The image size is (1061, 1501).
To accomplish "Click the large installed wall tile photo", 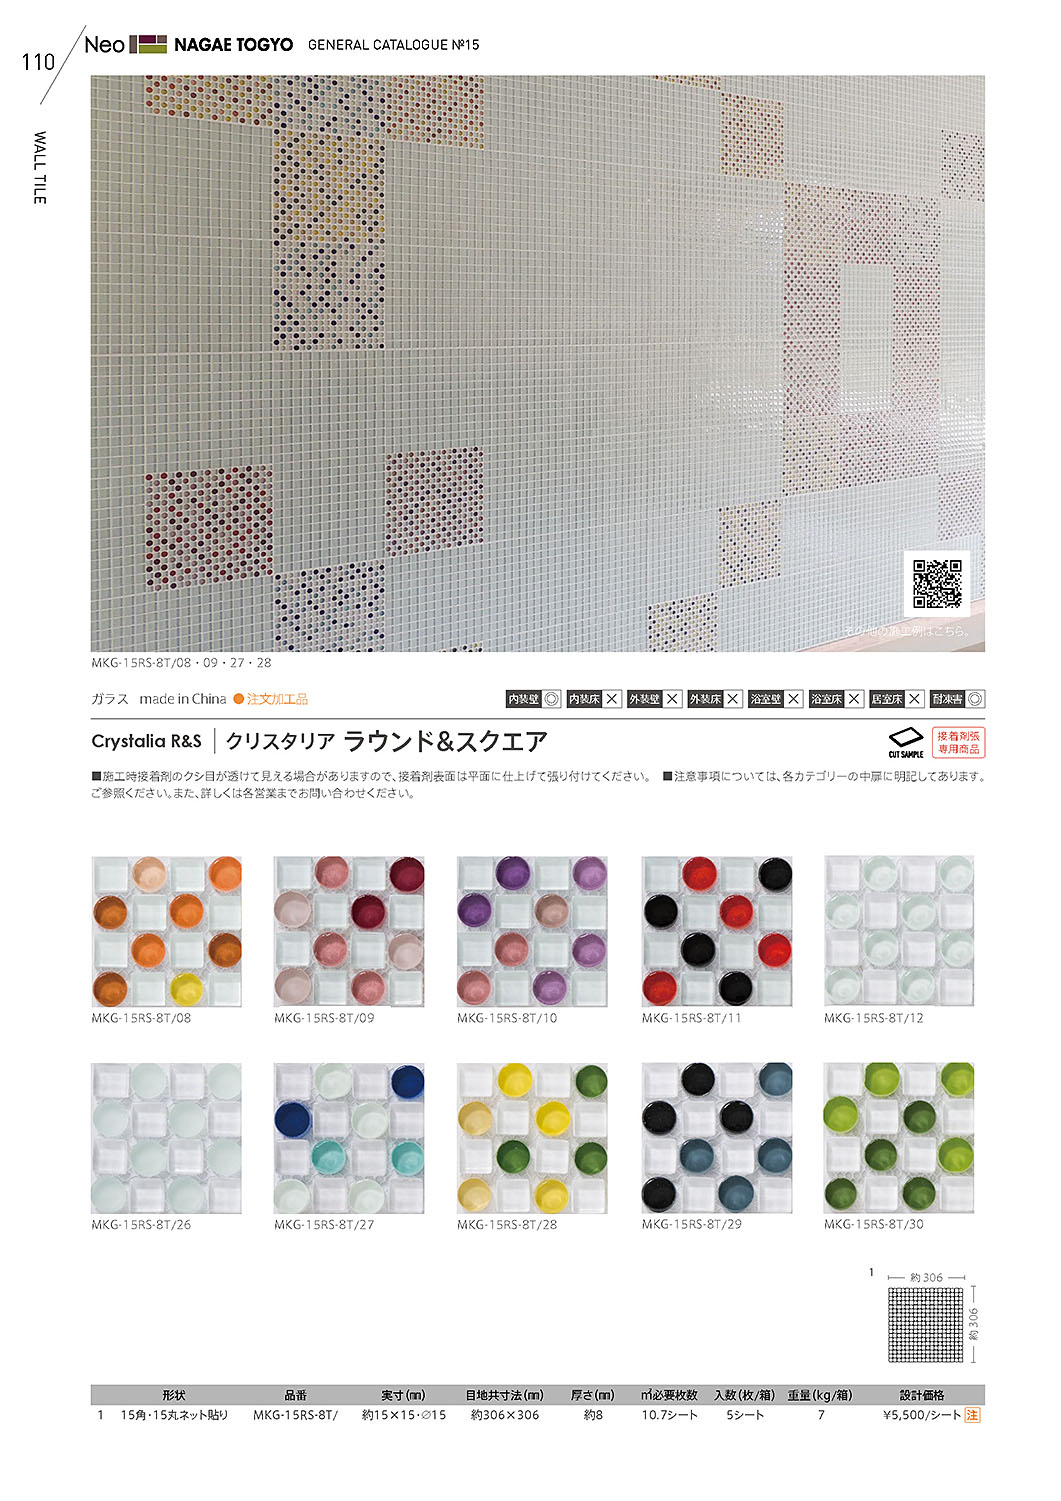I will 538,364.
